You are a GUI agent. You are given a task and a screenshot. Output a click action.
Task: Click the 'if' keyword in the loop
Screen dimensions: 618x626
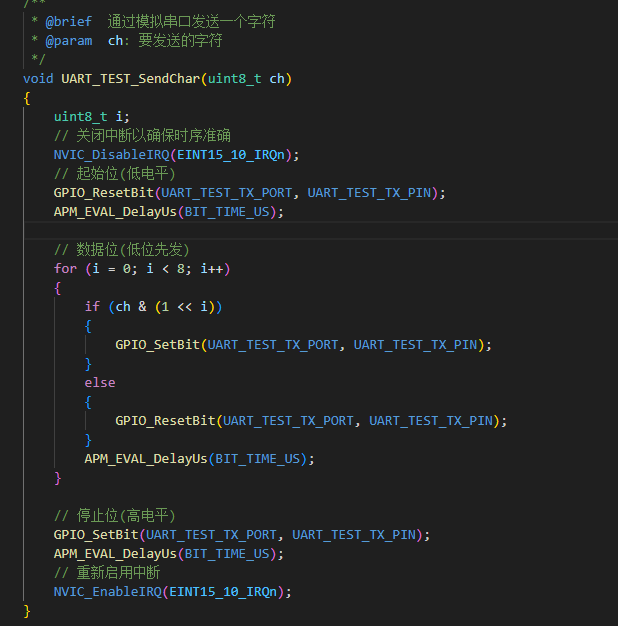(92, 307)
